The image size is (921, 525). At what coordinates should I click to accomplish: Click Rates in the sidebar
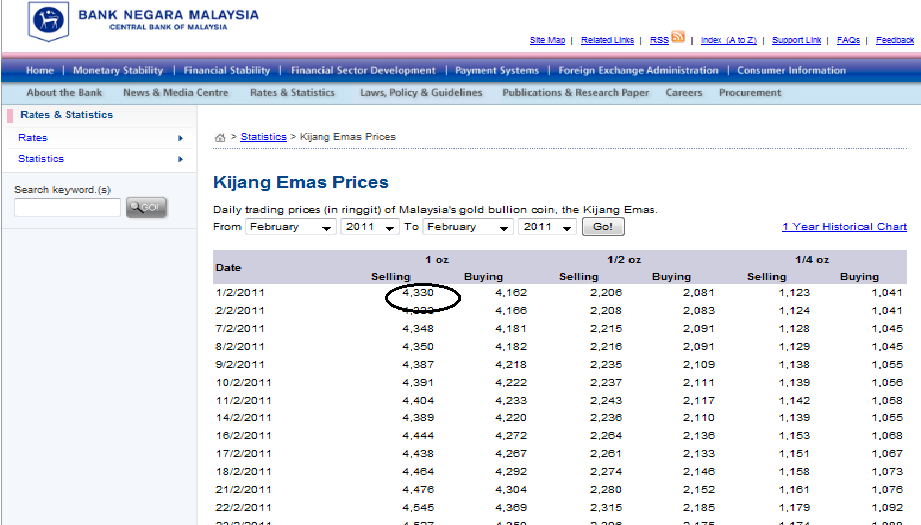coord(33,138)
